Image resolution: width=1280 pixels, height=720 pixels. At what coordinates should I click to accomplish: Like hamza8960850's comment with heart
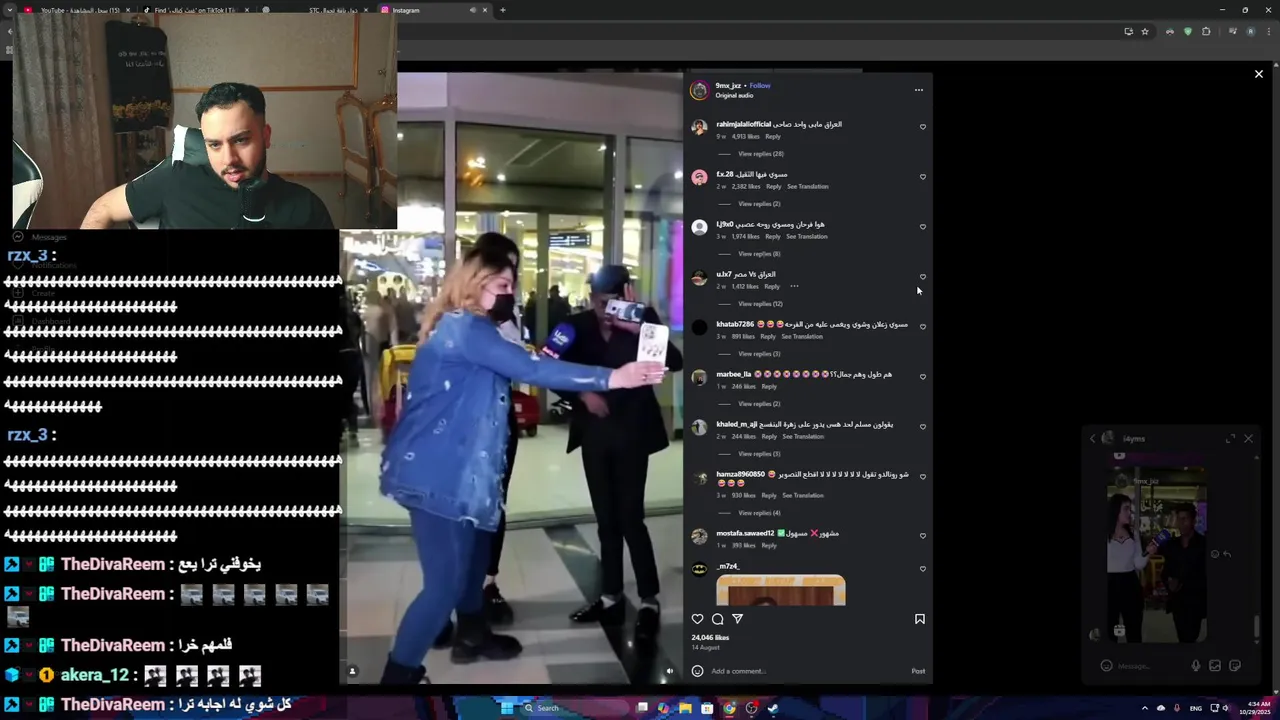click(x=923, y=477)
